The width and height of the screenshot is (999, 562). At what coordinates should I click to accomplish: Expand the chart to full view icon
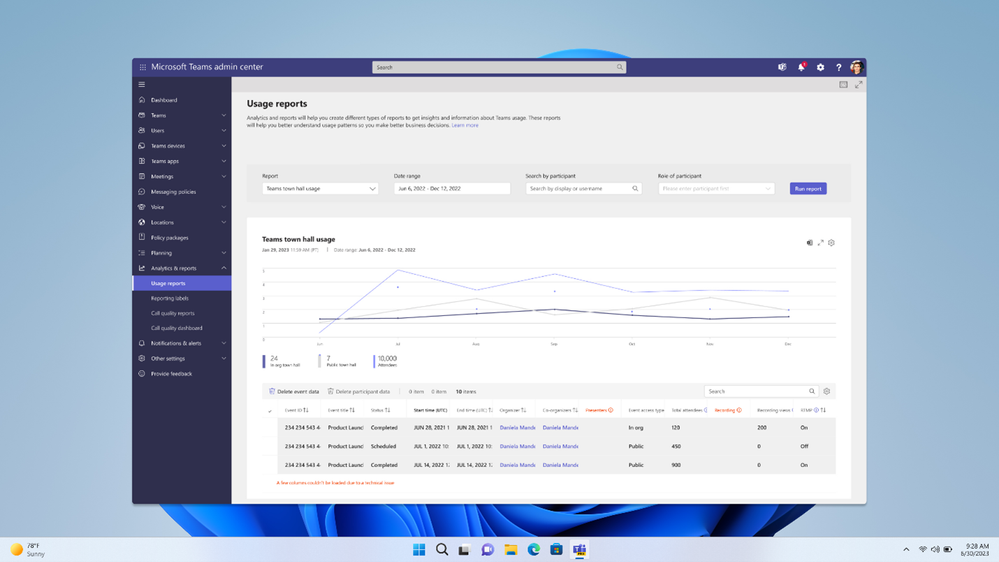pyautogui.click(x=821, y=243)
